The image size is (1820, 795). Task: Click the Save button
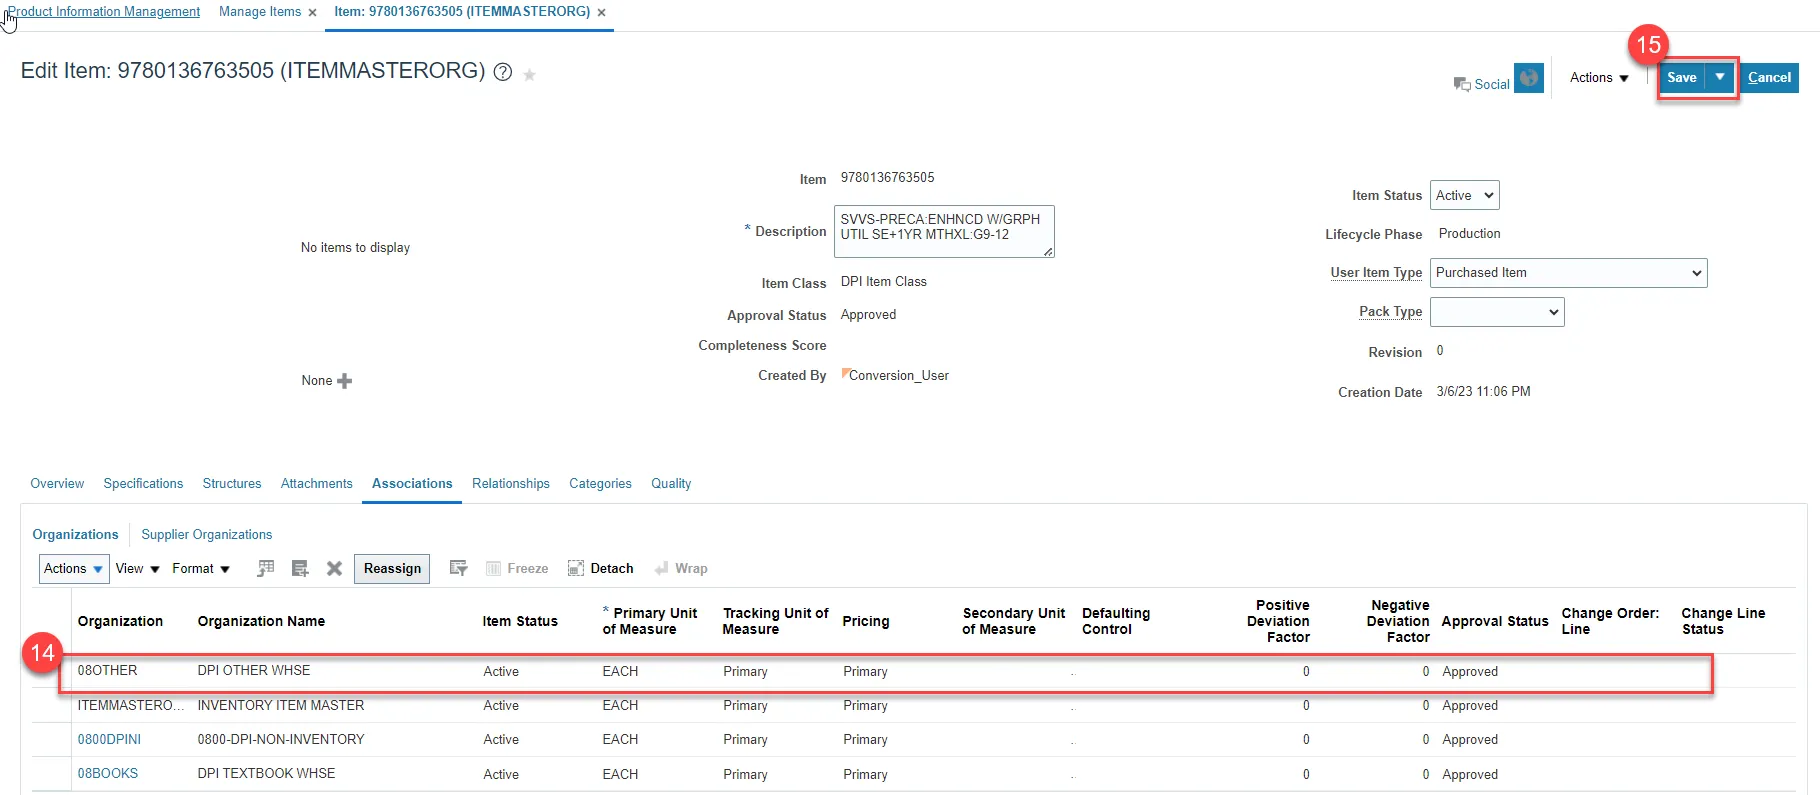coord(1682,77)
